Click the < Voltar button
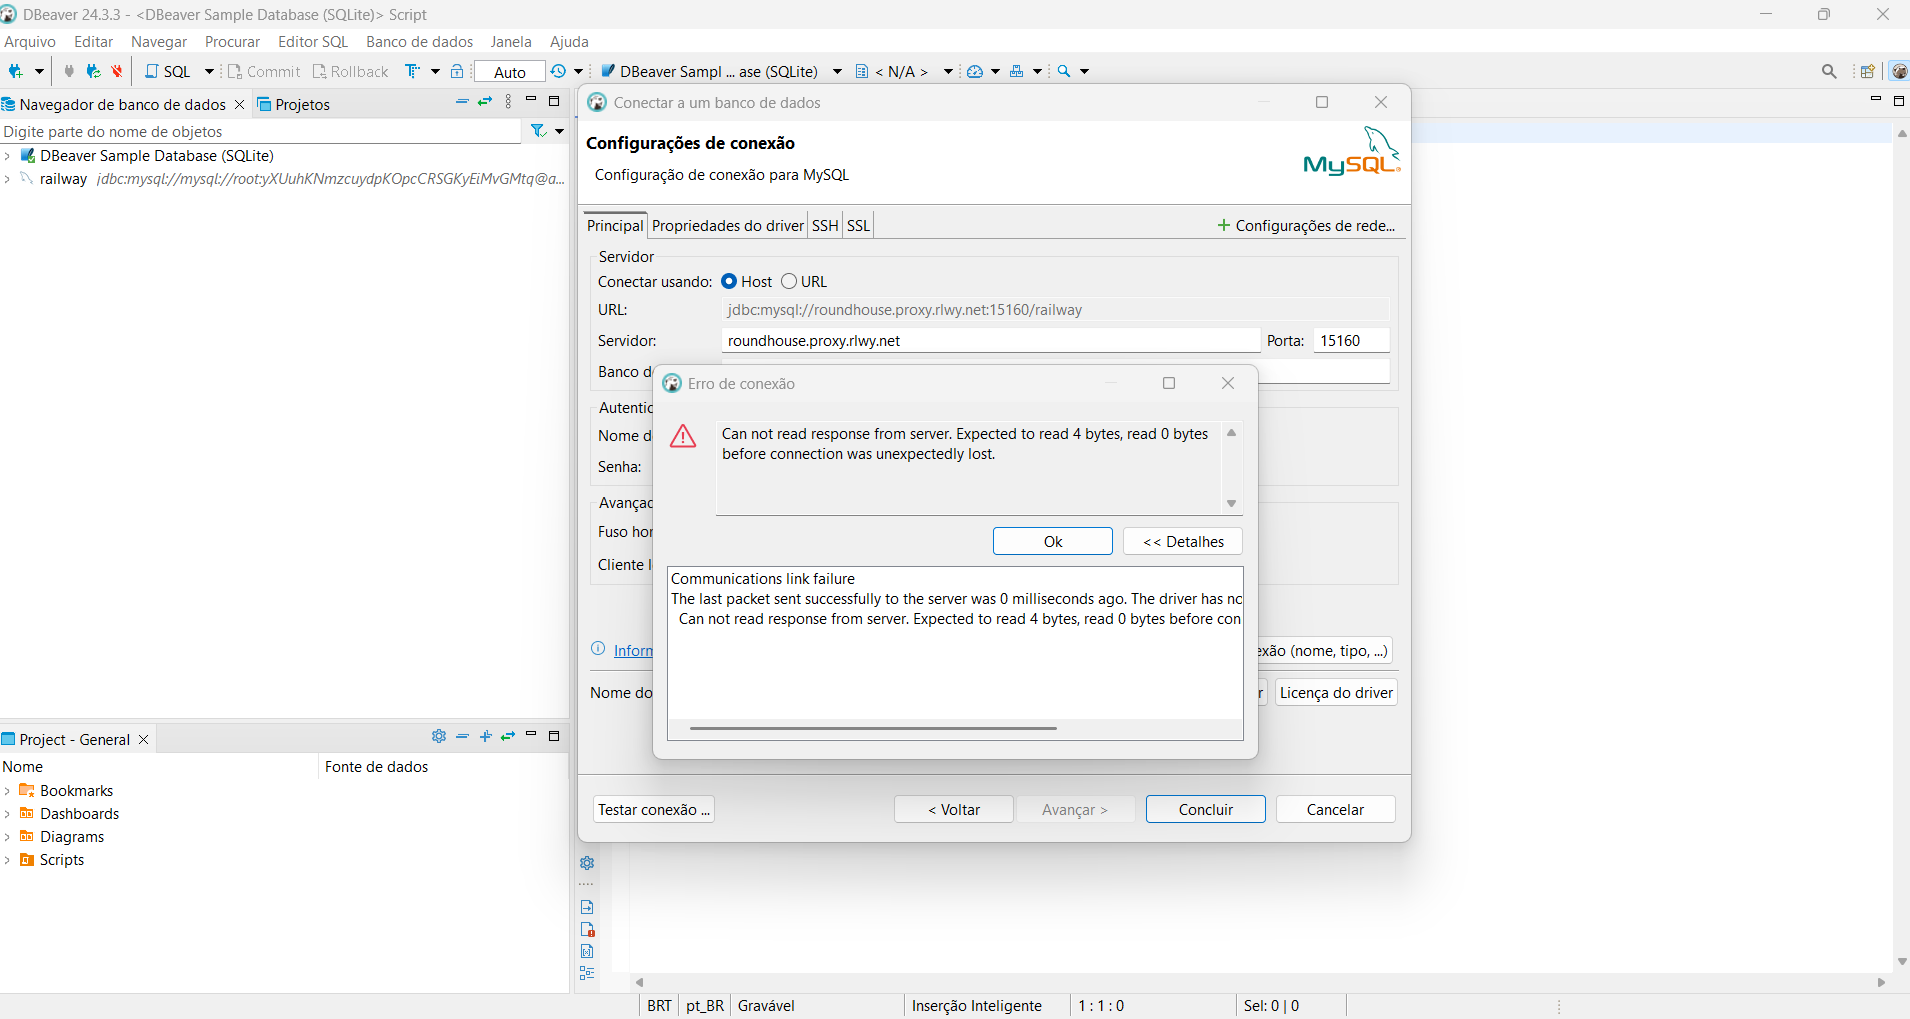 pyautogui.click(x=954, y=809)
